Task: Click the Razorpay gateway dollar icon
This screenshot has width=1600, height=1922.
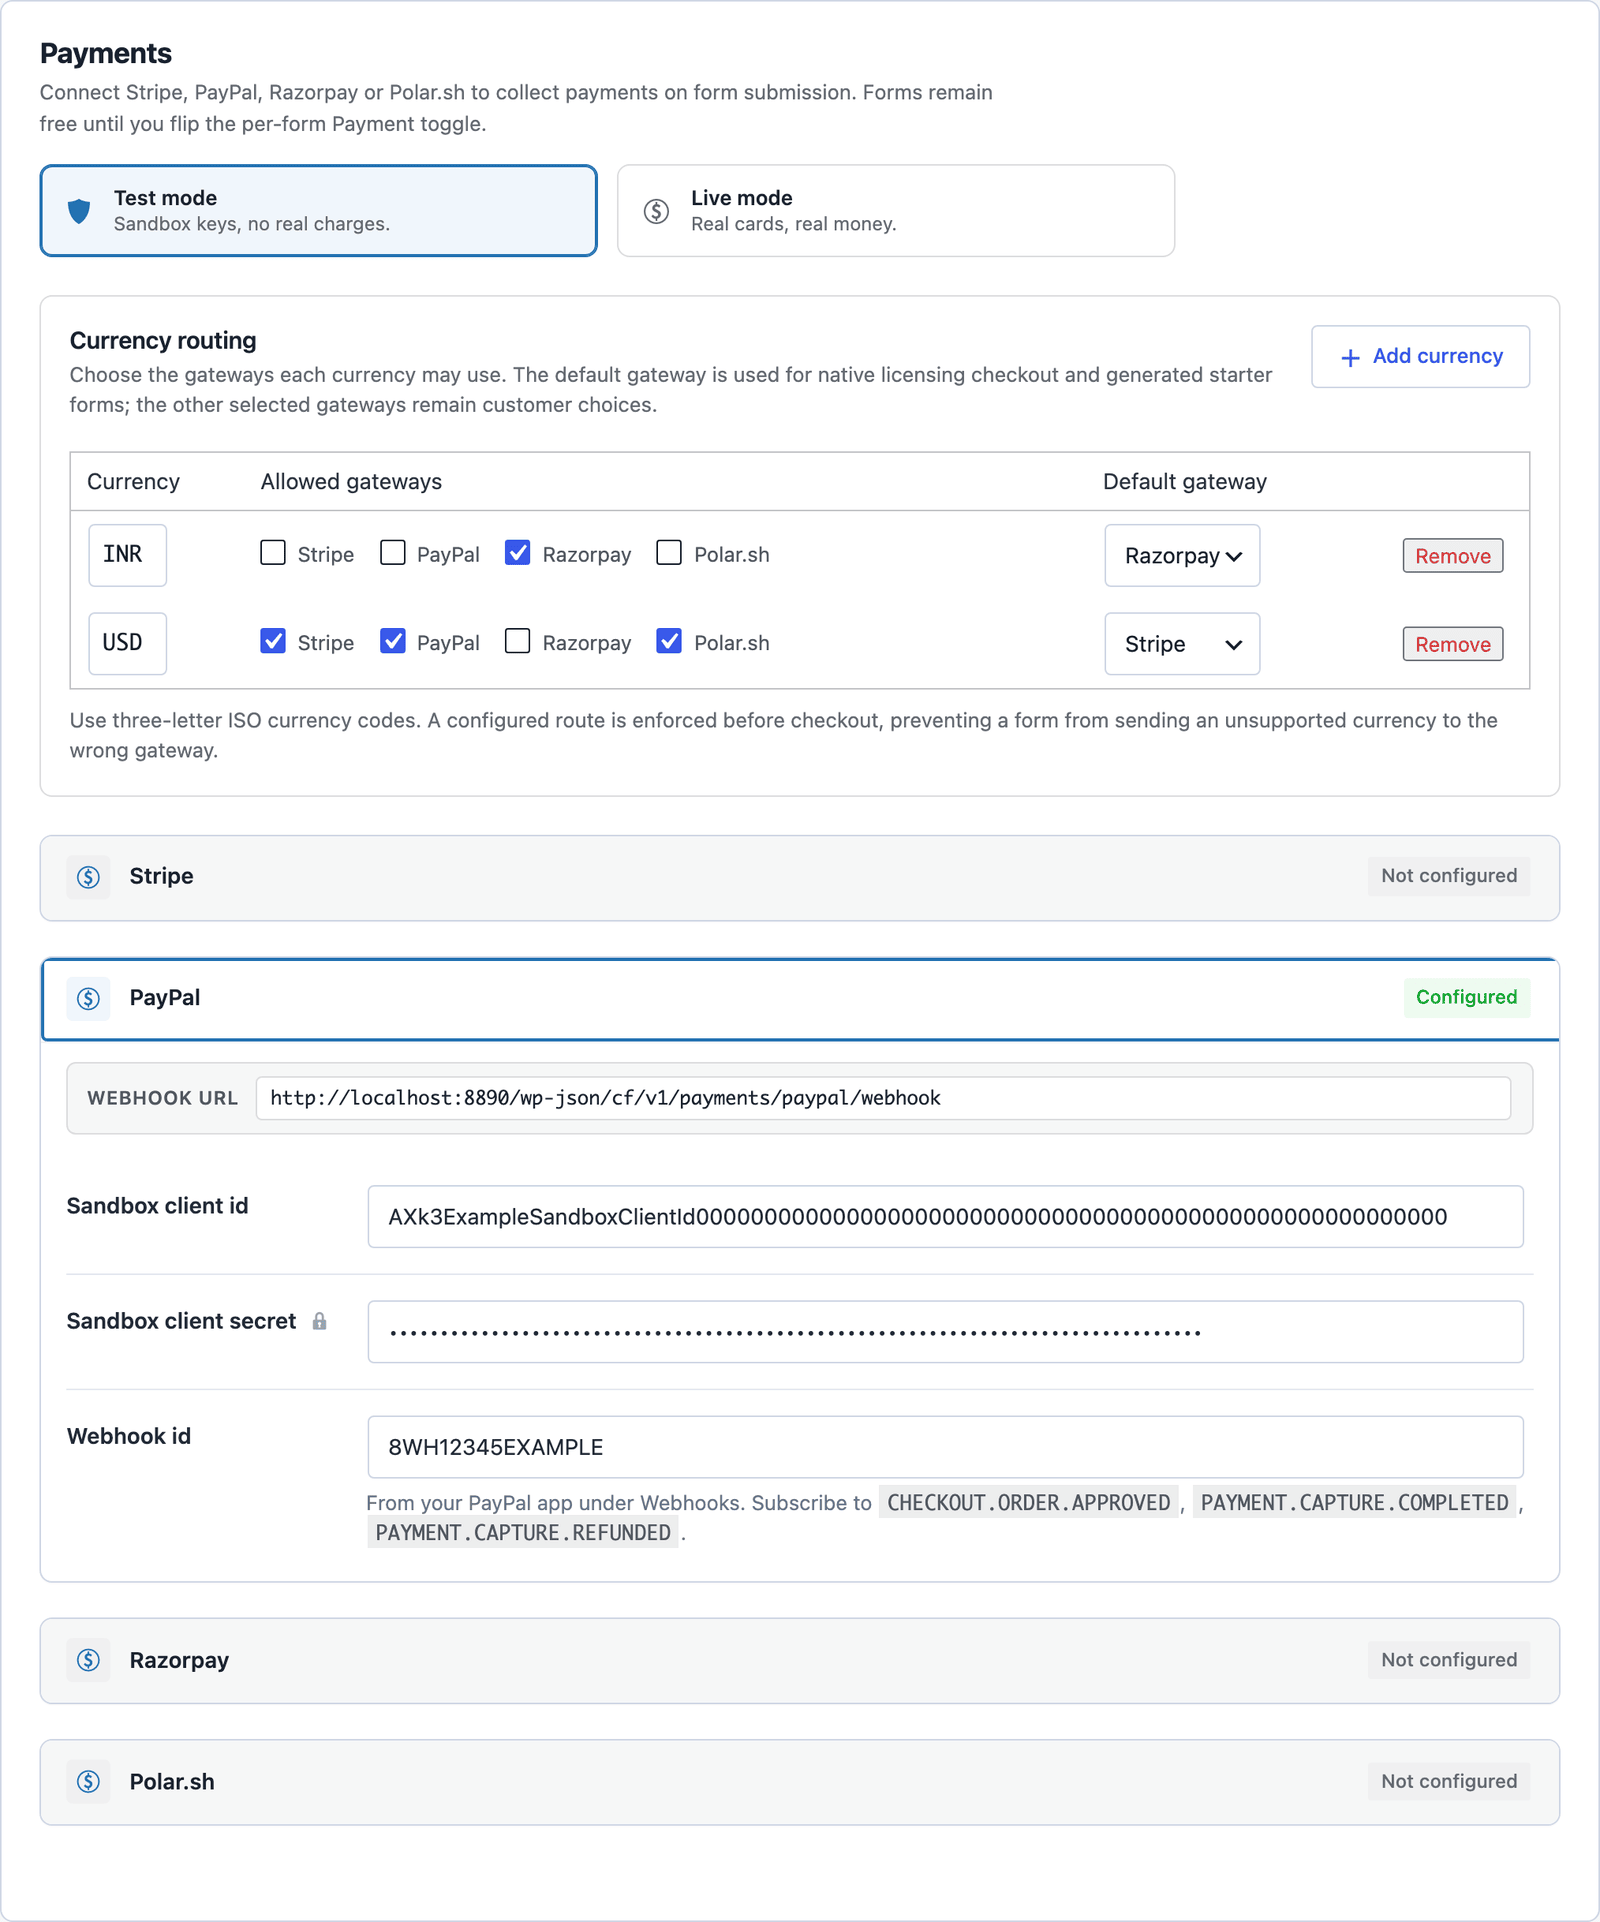Action: tap(89, 1660)
